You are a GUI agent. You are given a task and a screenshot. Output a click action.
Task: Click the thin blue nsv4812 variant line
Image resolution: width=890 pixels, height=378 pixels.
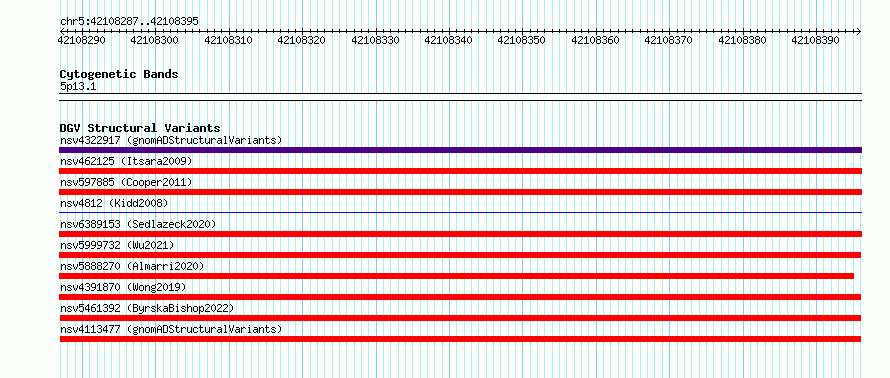[x=460, y=212]
